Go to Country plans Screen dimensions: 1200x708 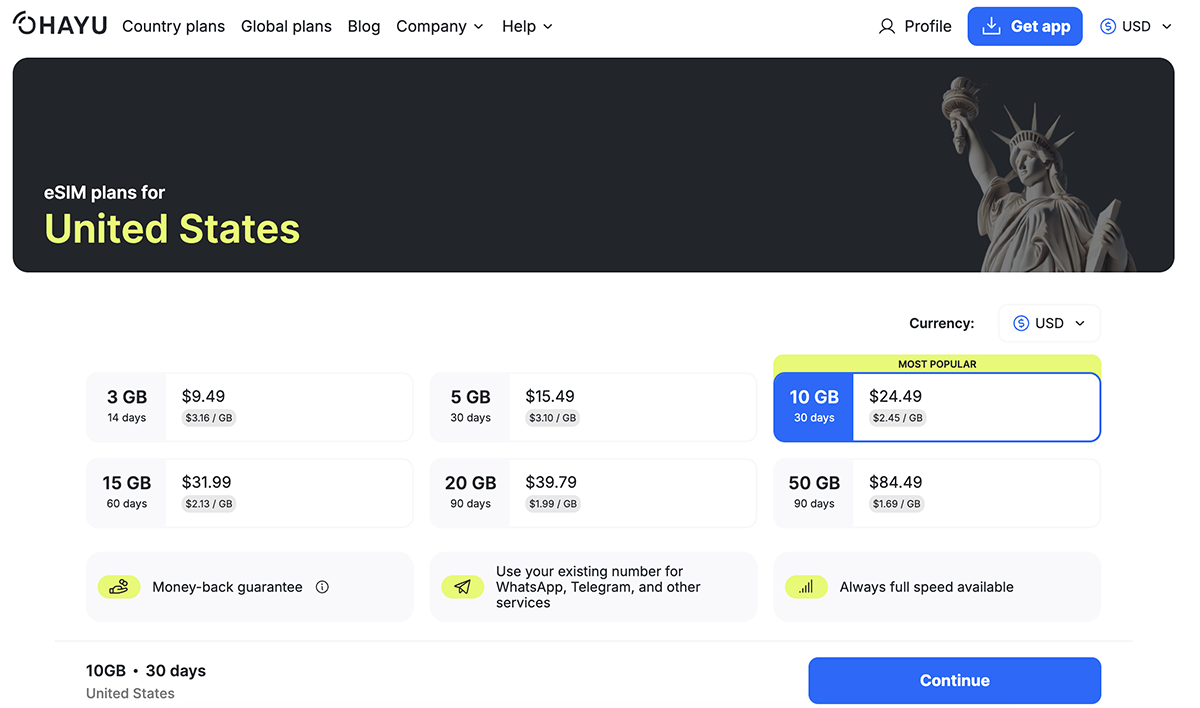(173, 27)
